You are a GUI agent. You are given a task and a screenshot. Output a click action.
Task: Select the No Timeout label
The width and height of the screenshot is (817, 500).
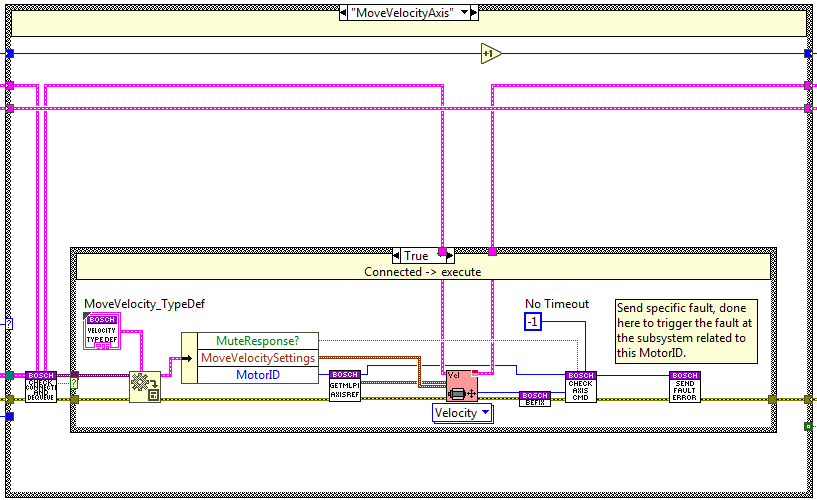coord(556,304)
